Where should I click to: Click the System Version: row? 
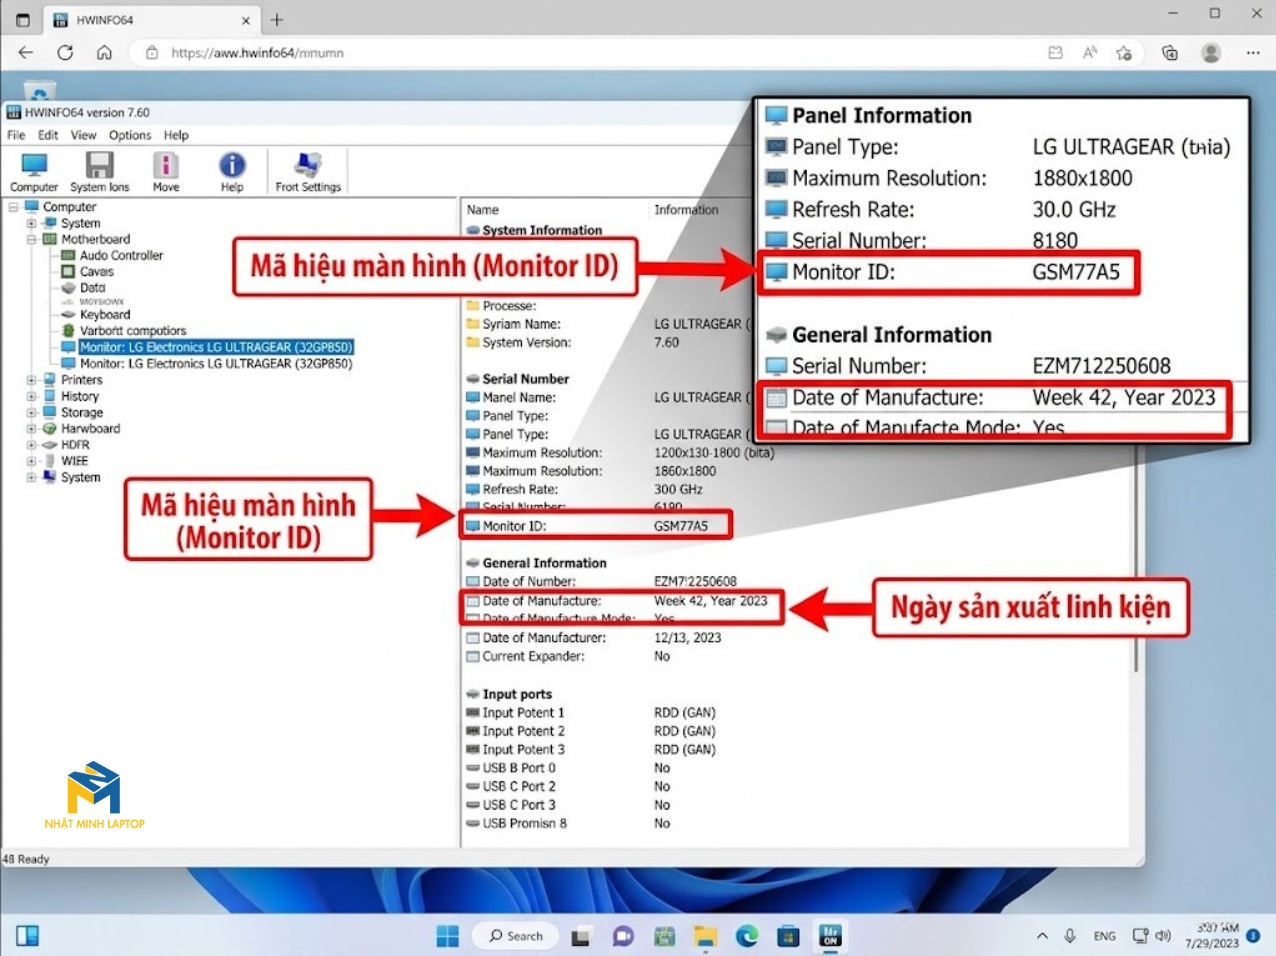tap(572, 342)
